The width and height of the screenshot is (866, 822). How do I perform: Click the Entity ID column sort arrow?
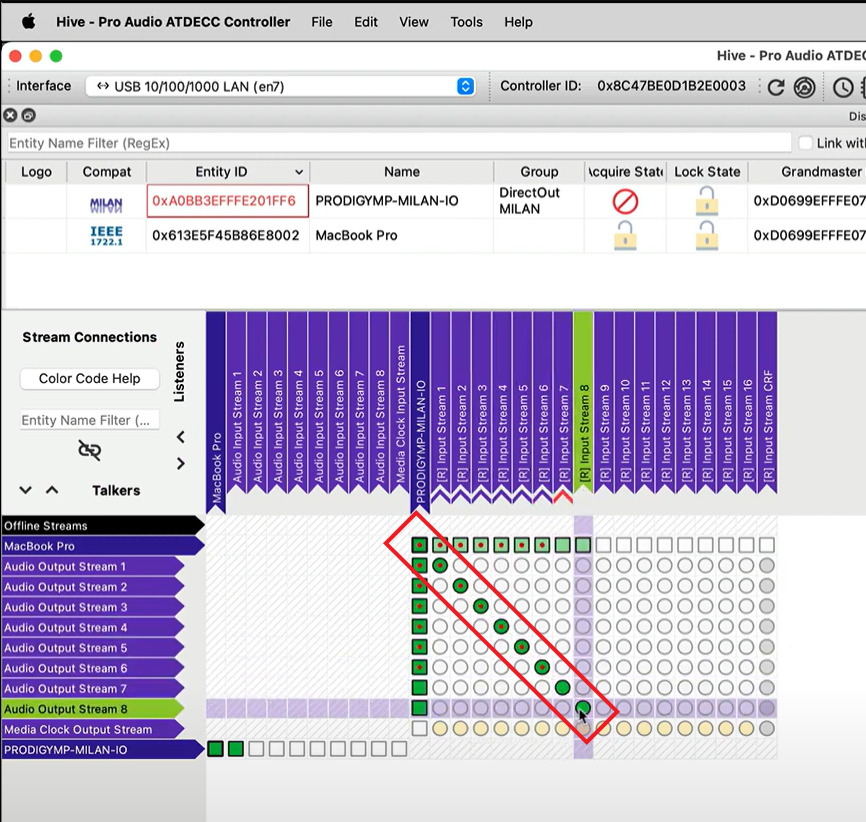[299, 172]
